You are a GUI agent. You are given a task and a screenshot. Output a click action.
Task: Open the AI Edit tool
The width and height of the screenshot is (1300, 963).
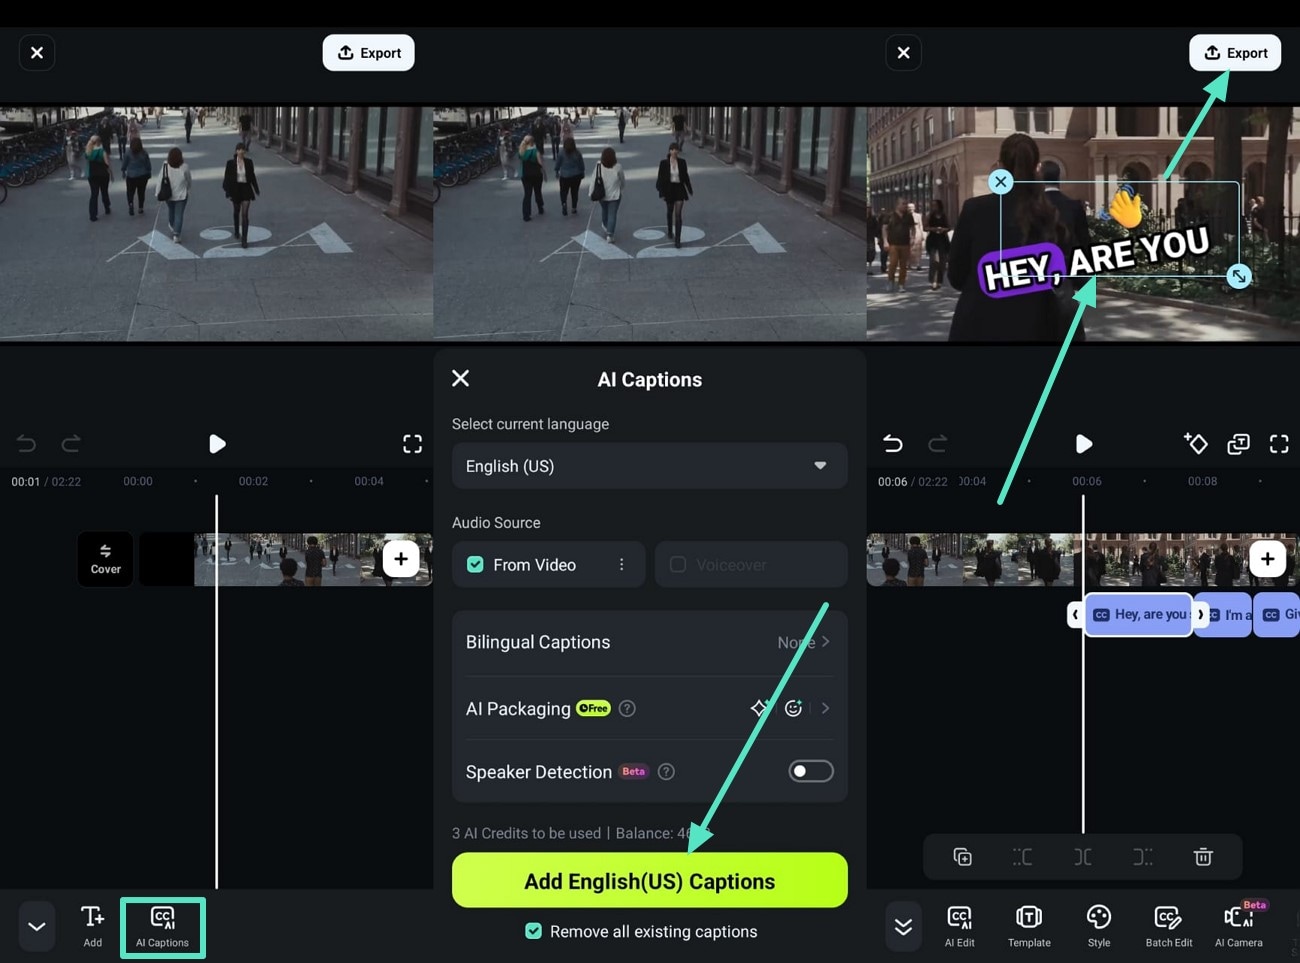tap(959, 926)
